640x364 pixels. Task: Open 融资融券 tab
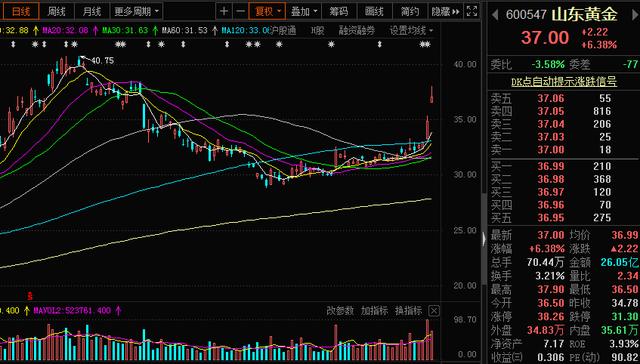coord(356,31)
